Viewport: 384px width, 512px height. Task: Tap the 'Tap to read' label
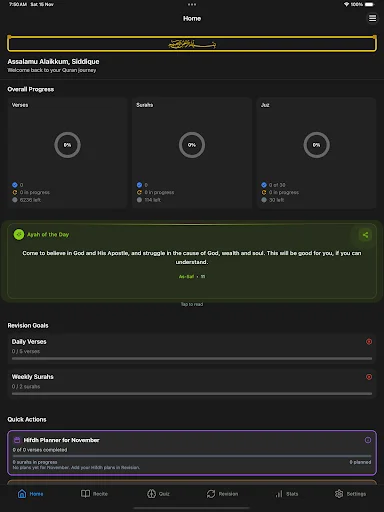(x=192, y=304)
